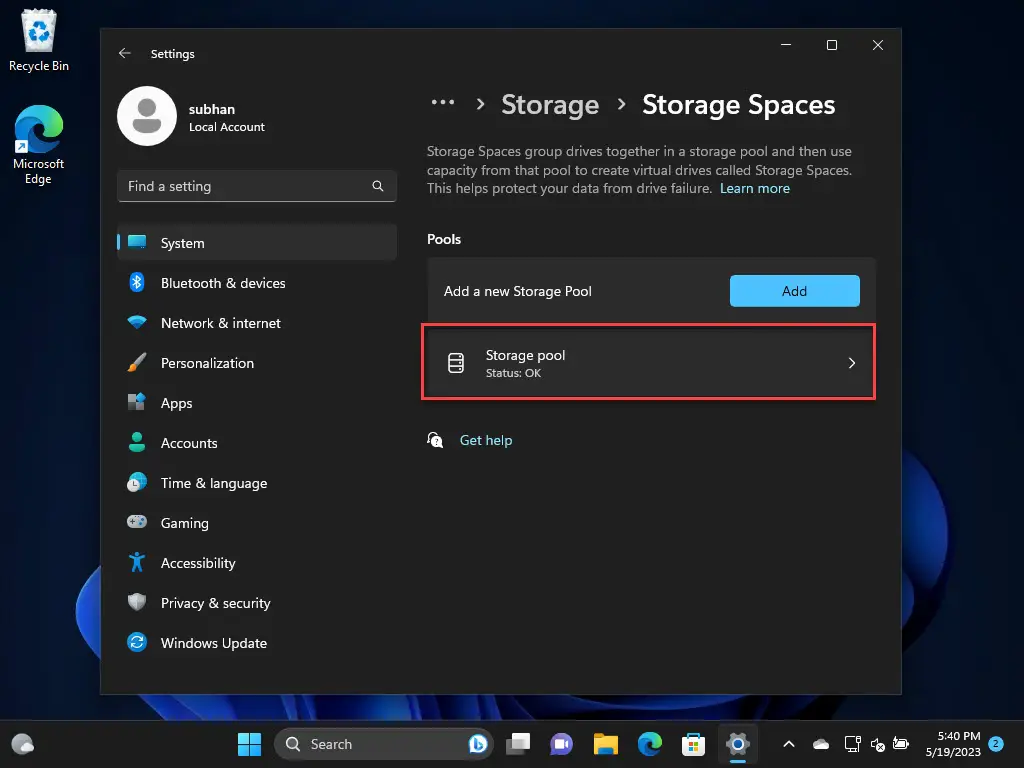Open Windows Update category
The height and width of the screenshot is (768, 1024).
[x=257, y=643]
